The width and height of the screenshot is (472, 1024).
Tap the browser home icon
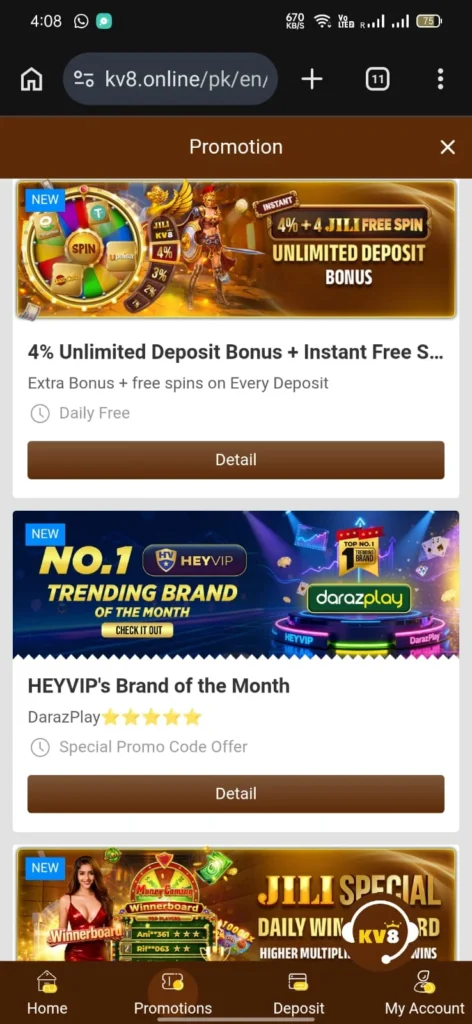[31, 79]
